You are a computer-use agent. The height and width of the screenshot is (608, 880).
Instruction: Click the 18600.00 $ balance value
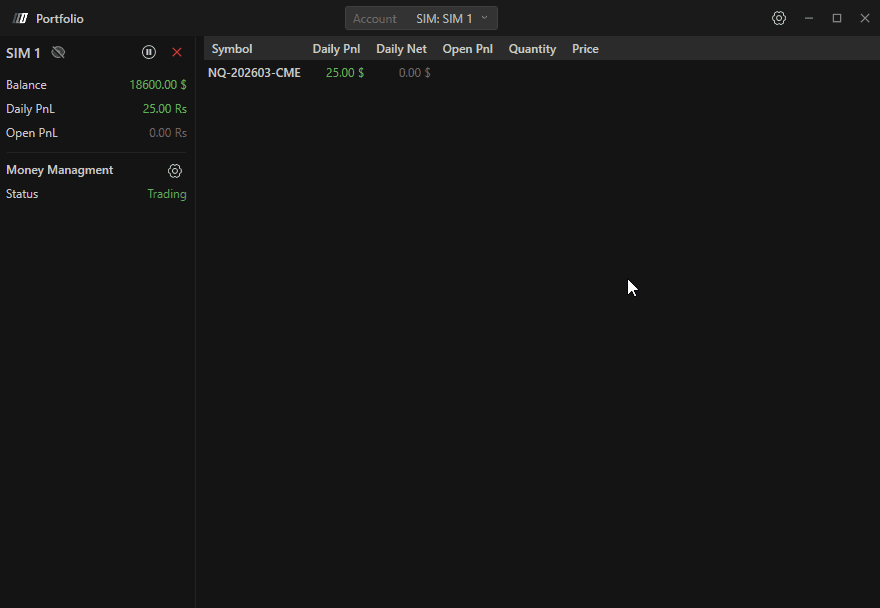click(x=158, y=85)
